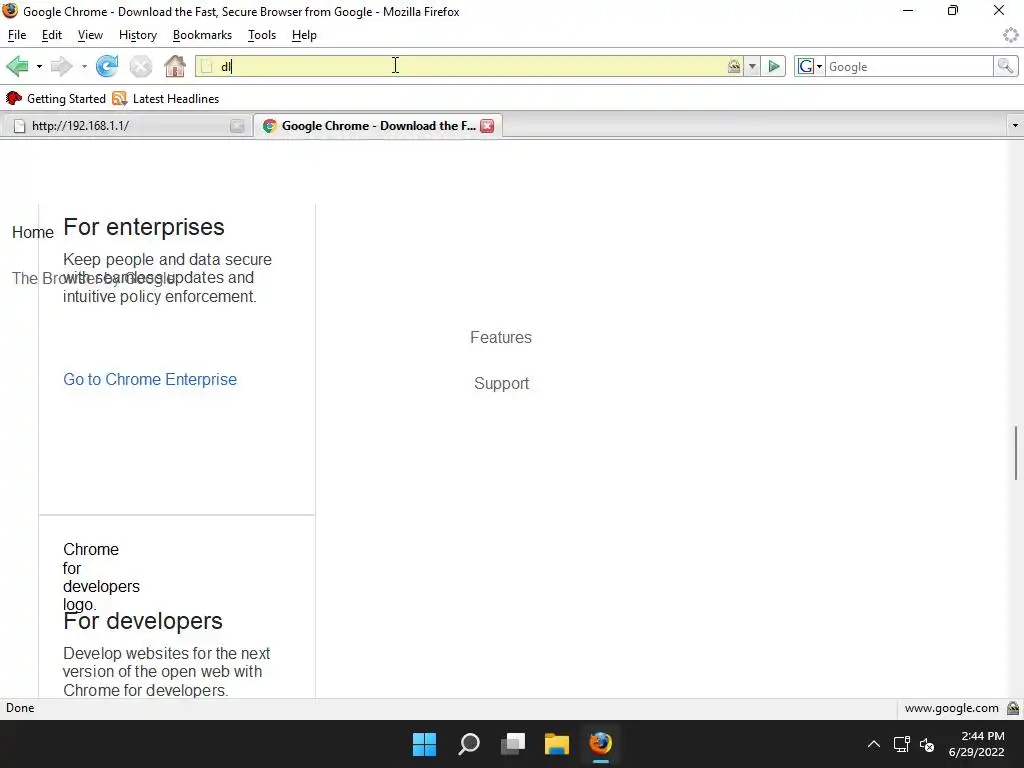Viewport: 1024px width, 768px height.
Task: Click the green Go button
Action: tap(774, 66)
